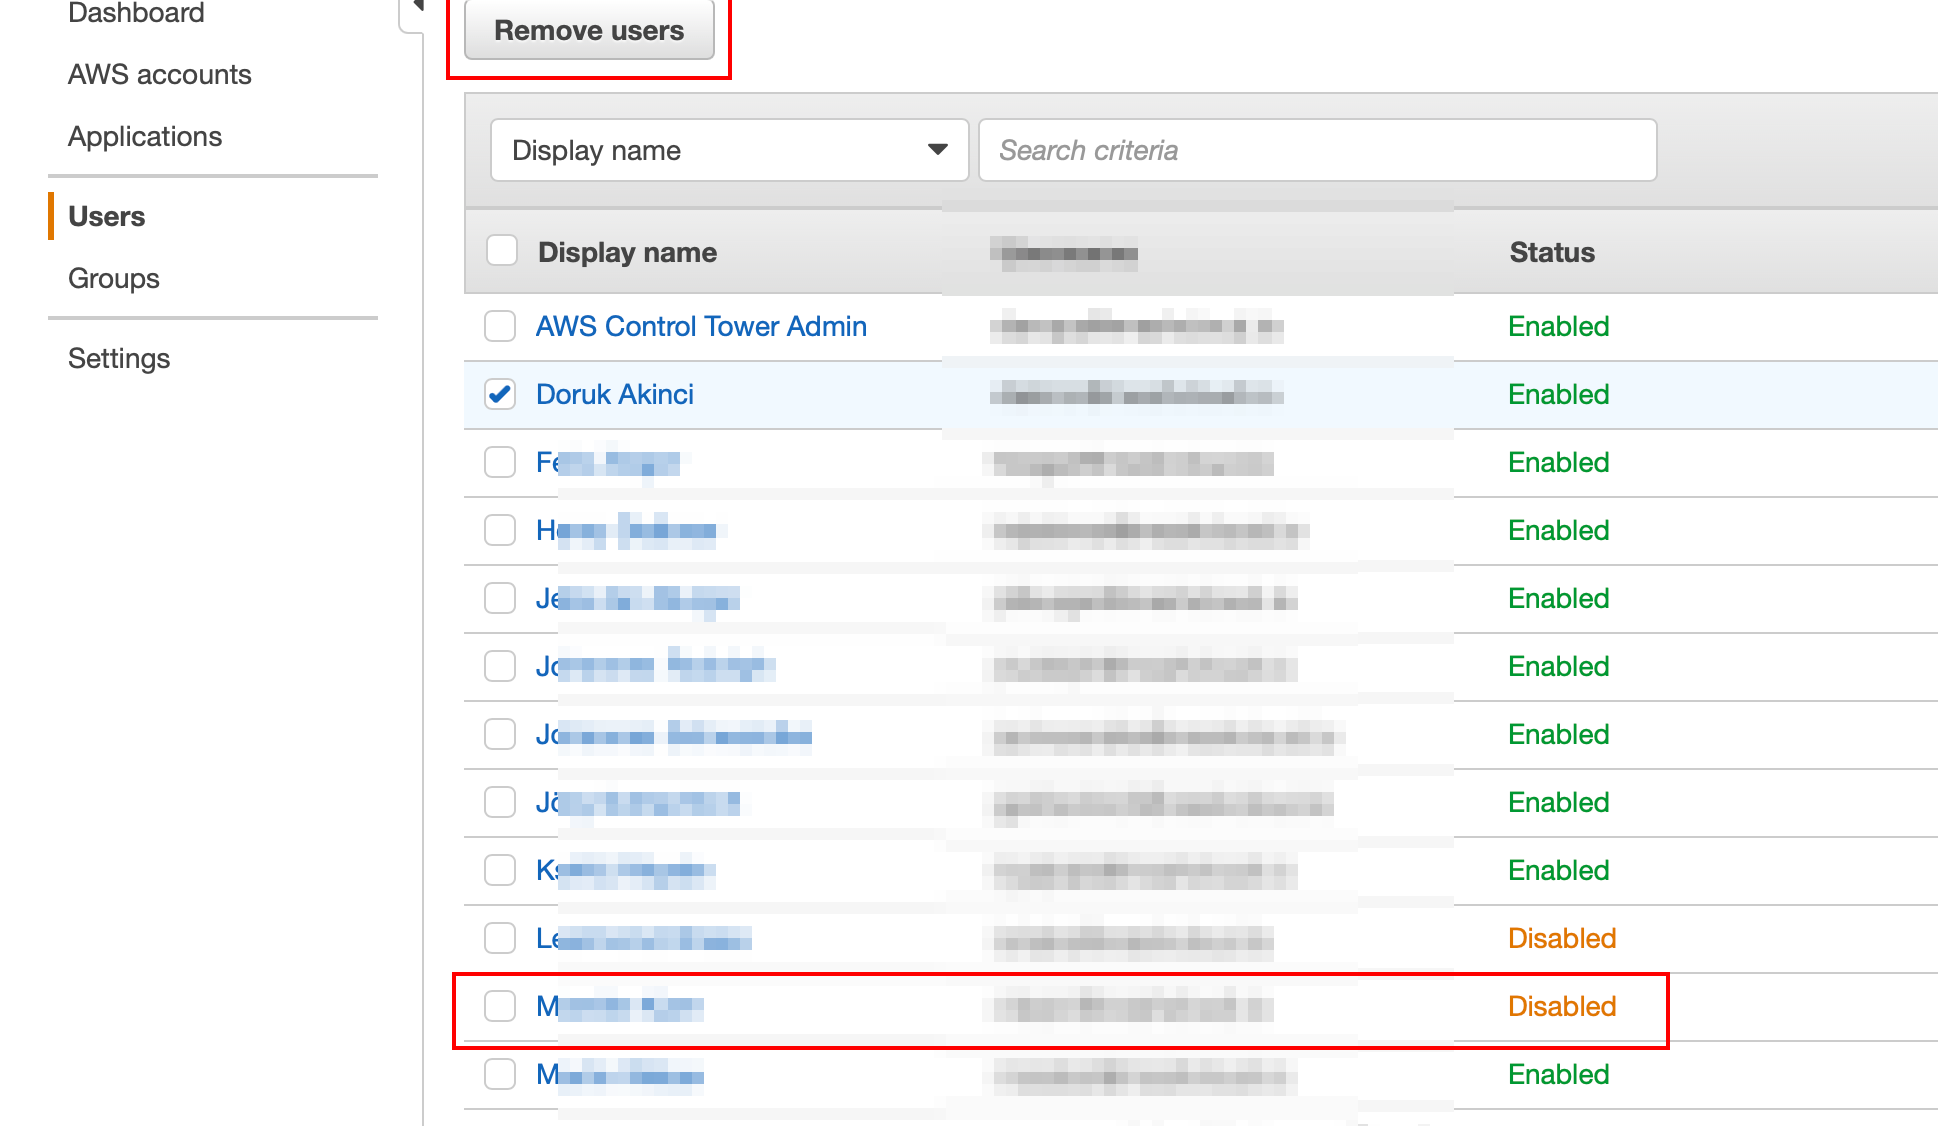Check the last visible user row checkbox

click(500, 1074)
